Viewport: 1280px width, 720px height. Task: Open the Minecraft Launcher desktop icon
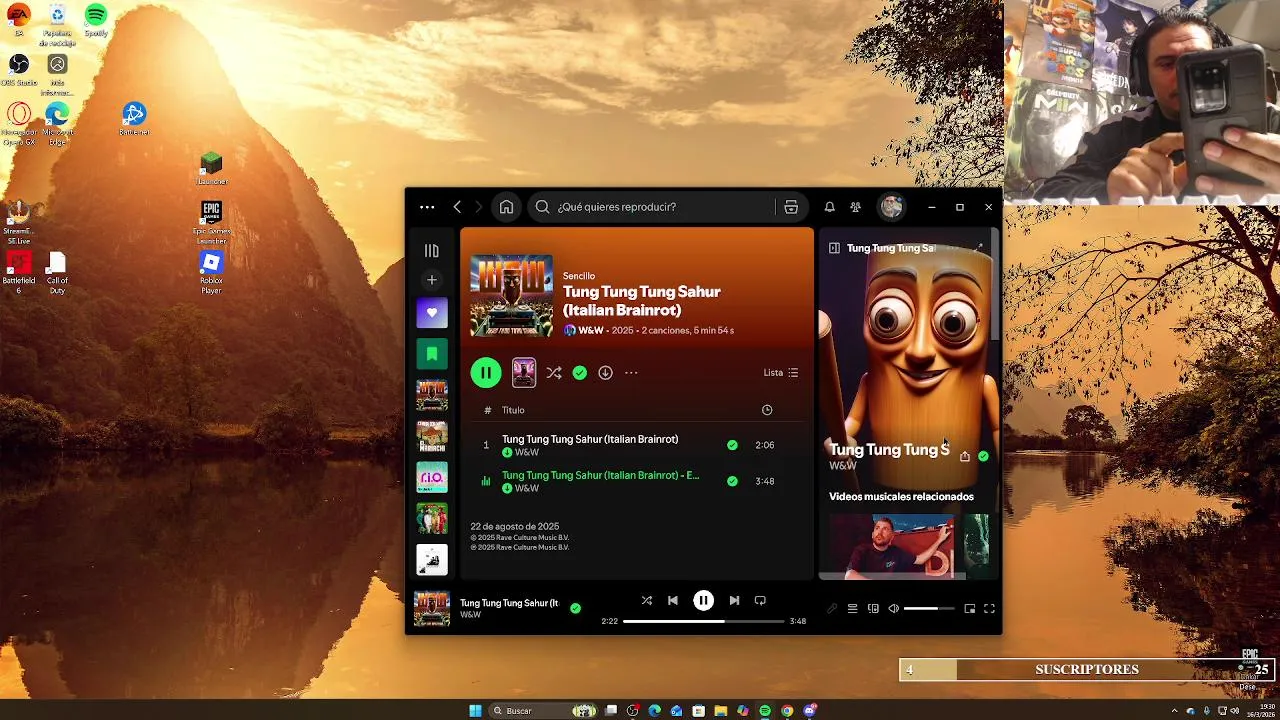pyautogui.click(x=211, y=168)
